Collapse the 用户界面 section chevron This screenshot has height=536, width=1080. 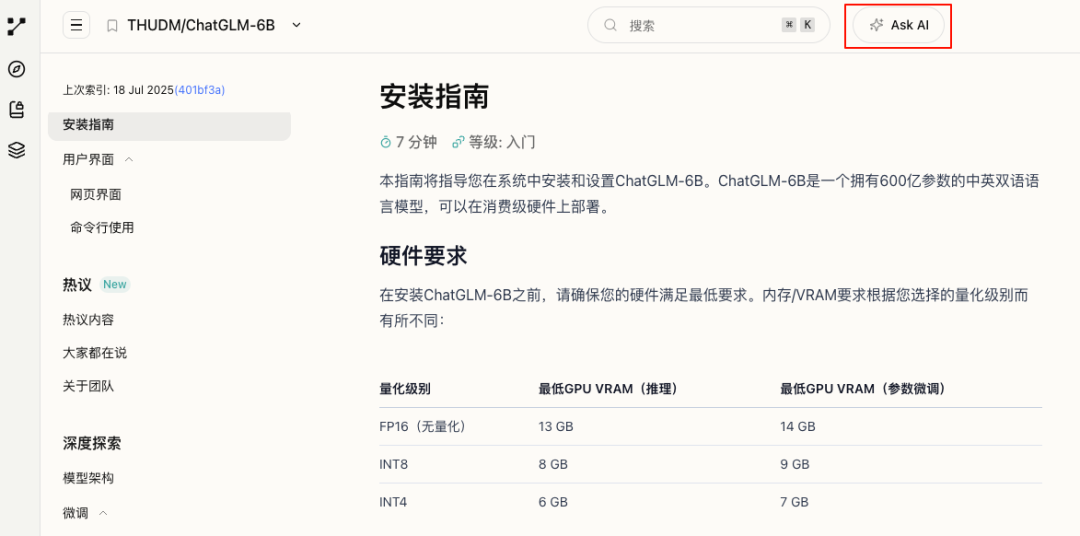coord(129,160)
